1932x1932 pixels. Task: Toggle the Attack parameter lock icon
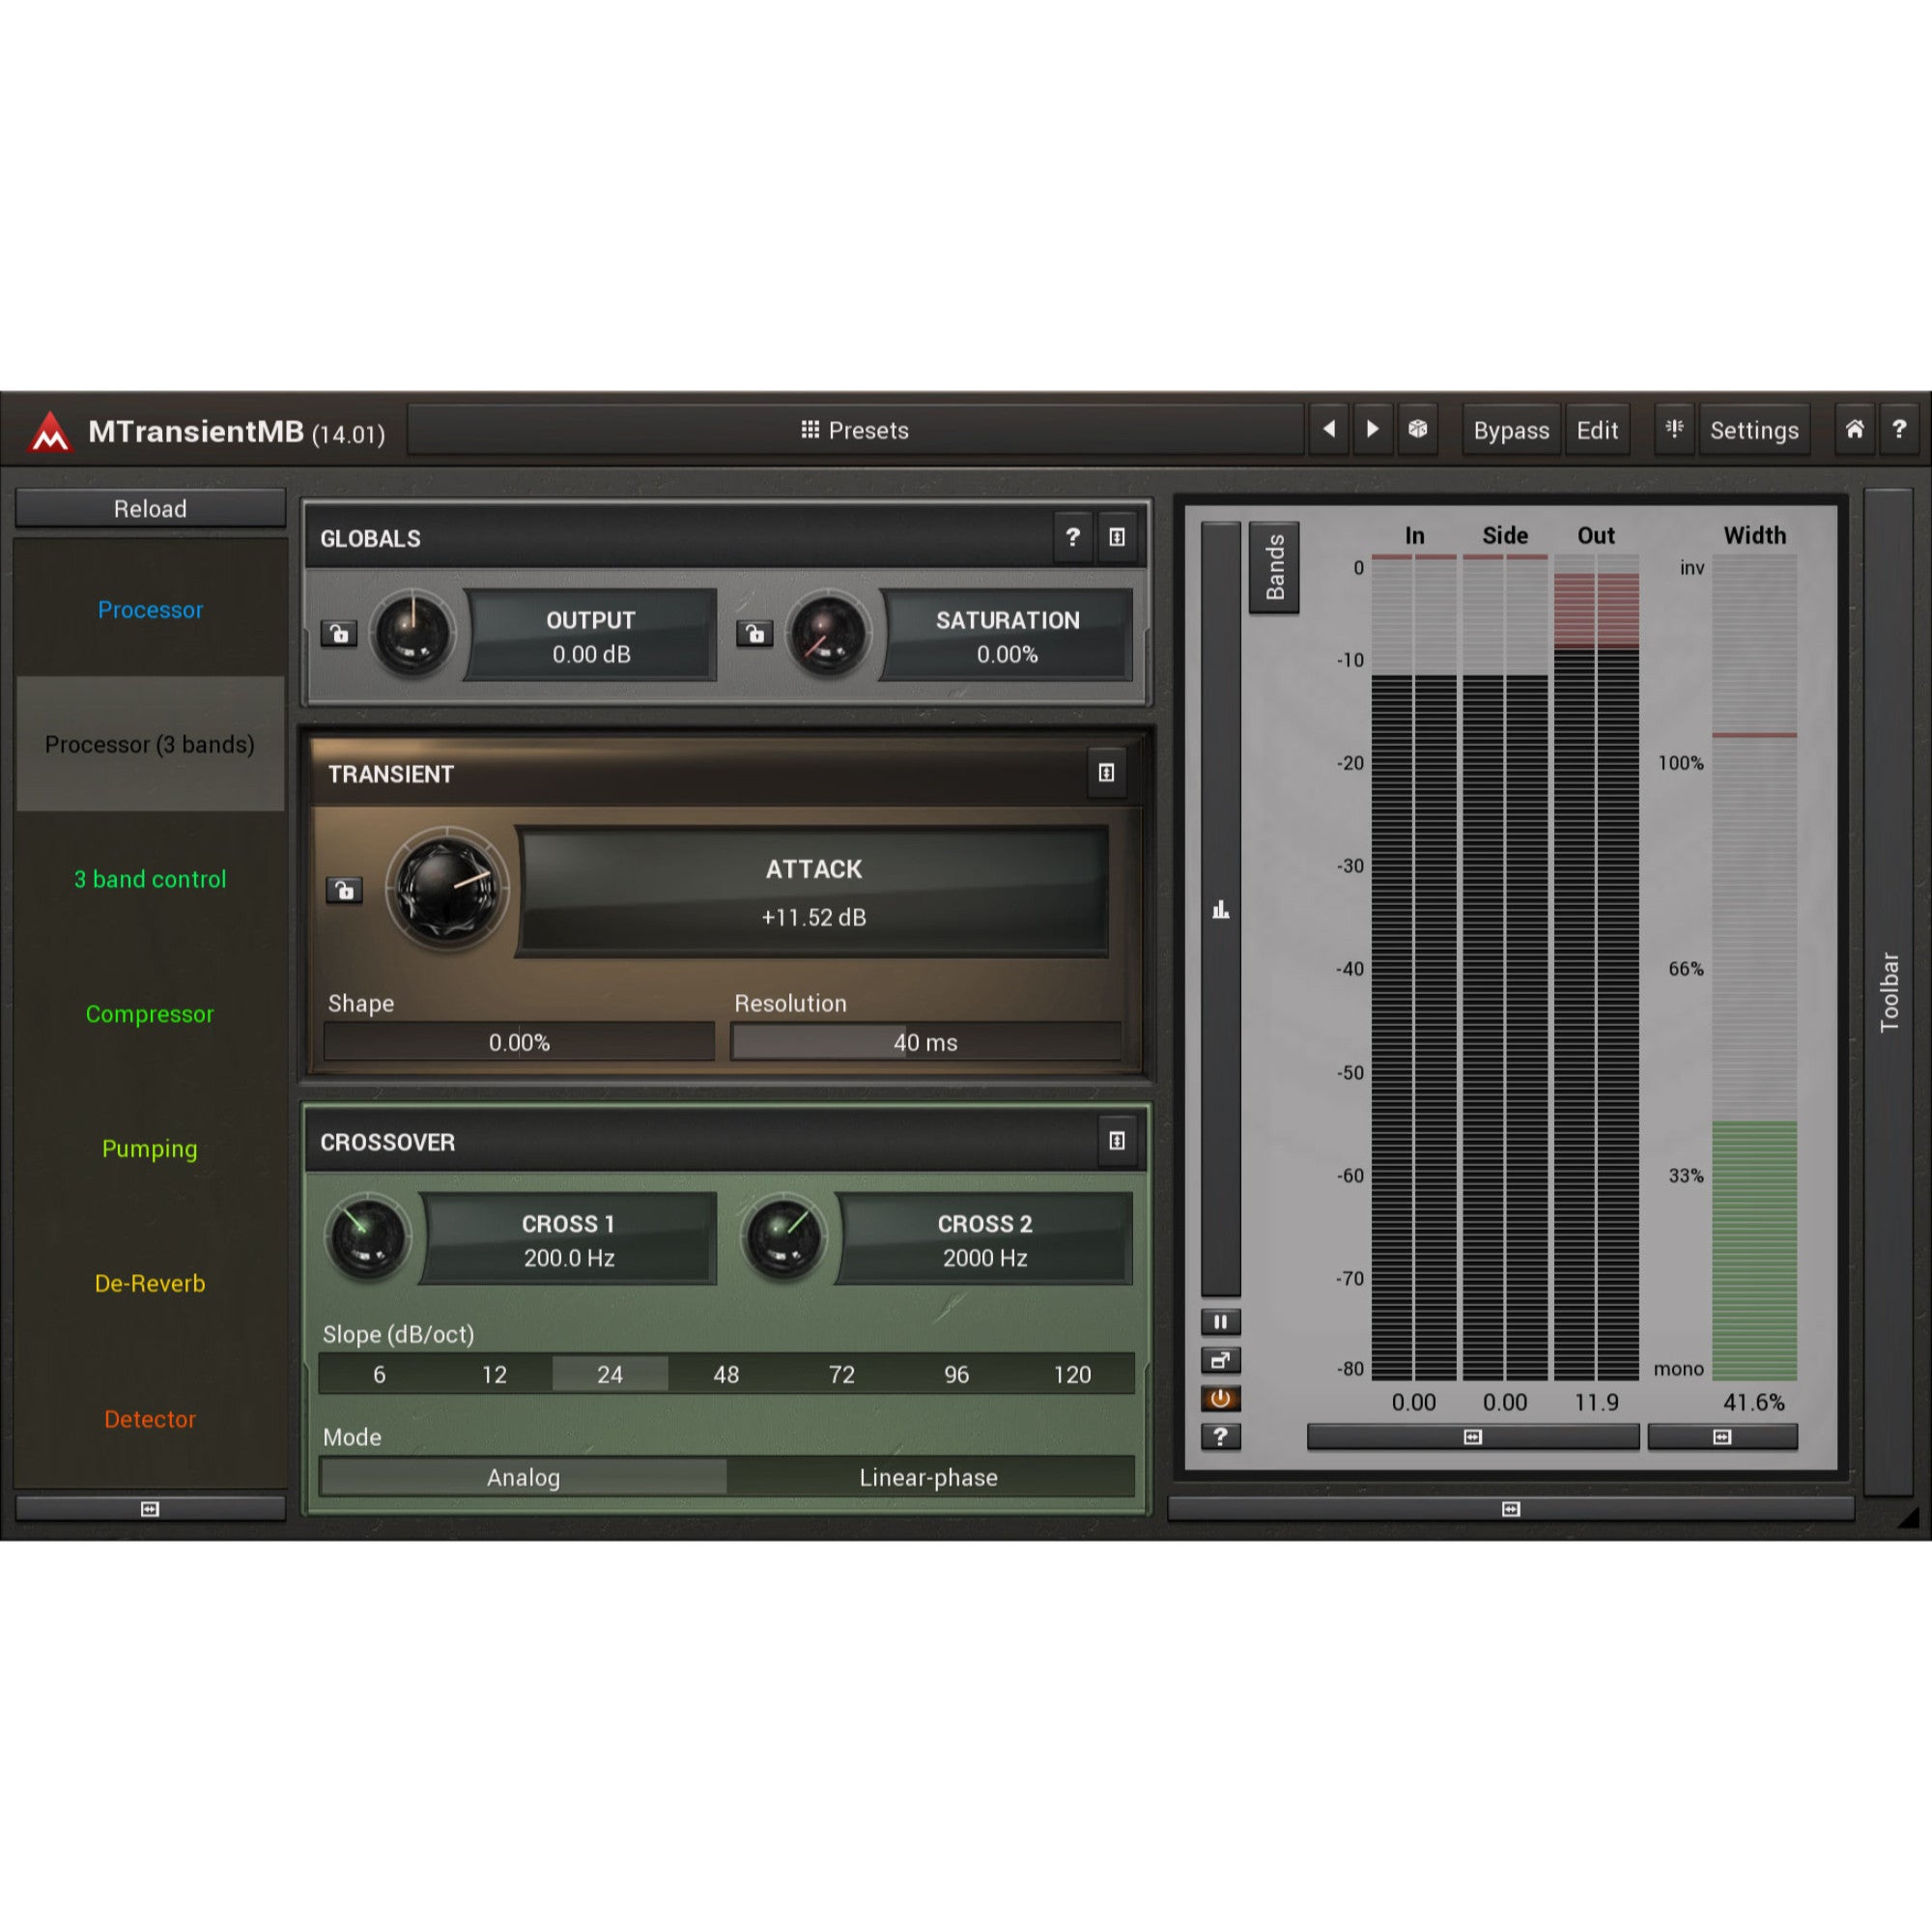click(x=344, y=889)
